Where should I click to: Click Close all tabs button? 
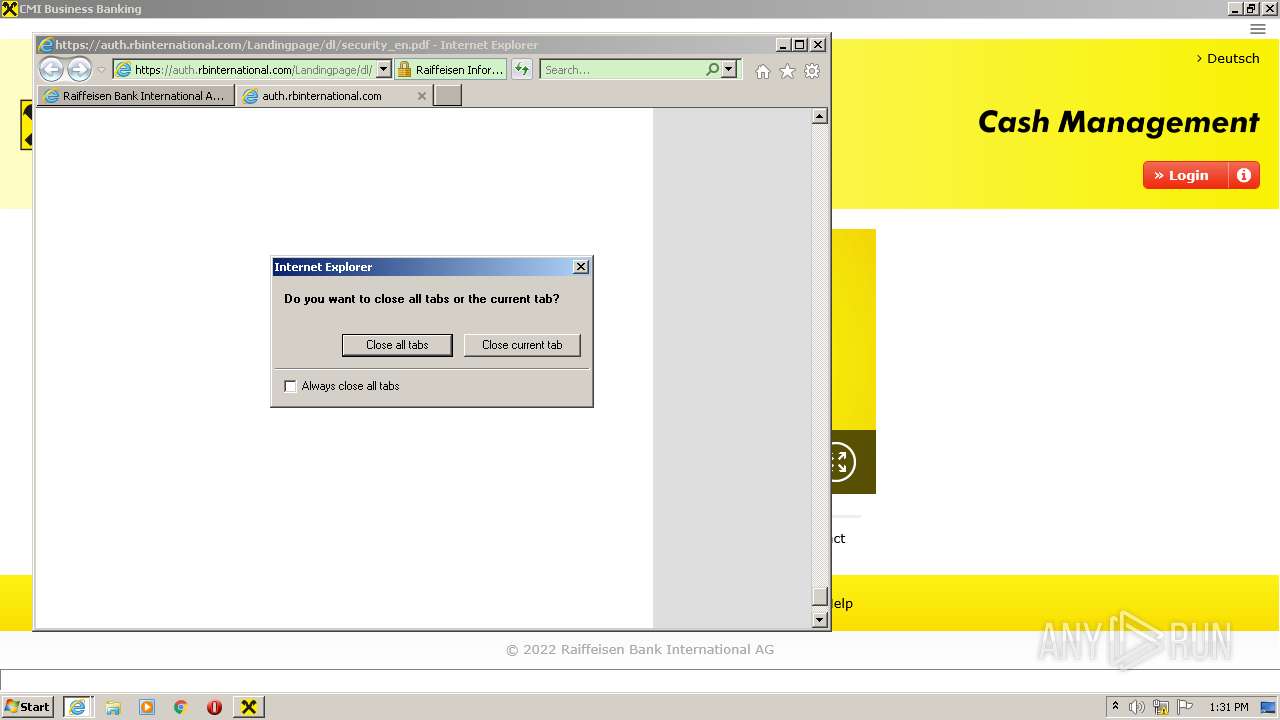coord(397,345)
